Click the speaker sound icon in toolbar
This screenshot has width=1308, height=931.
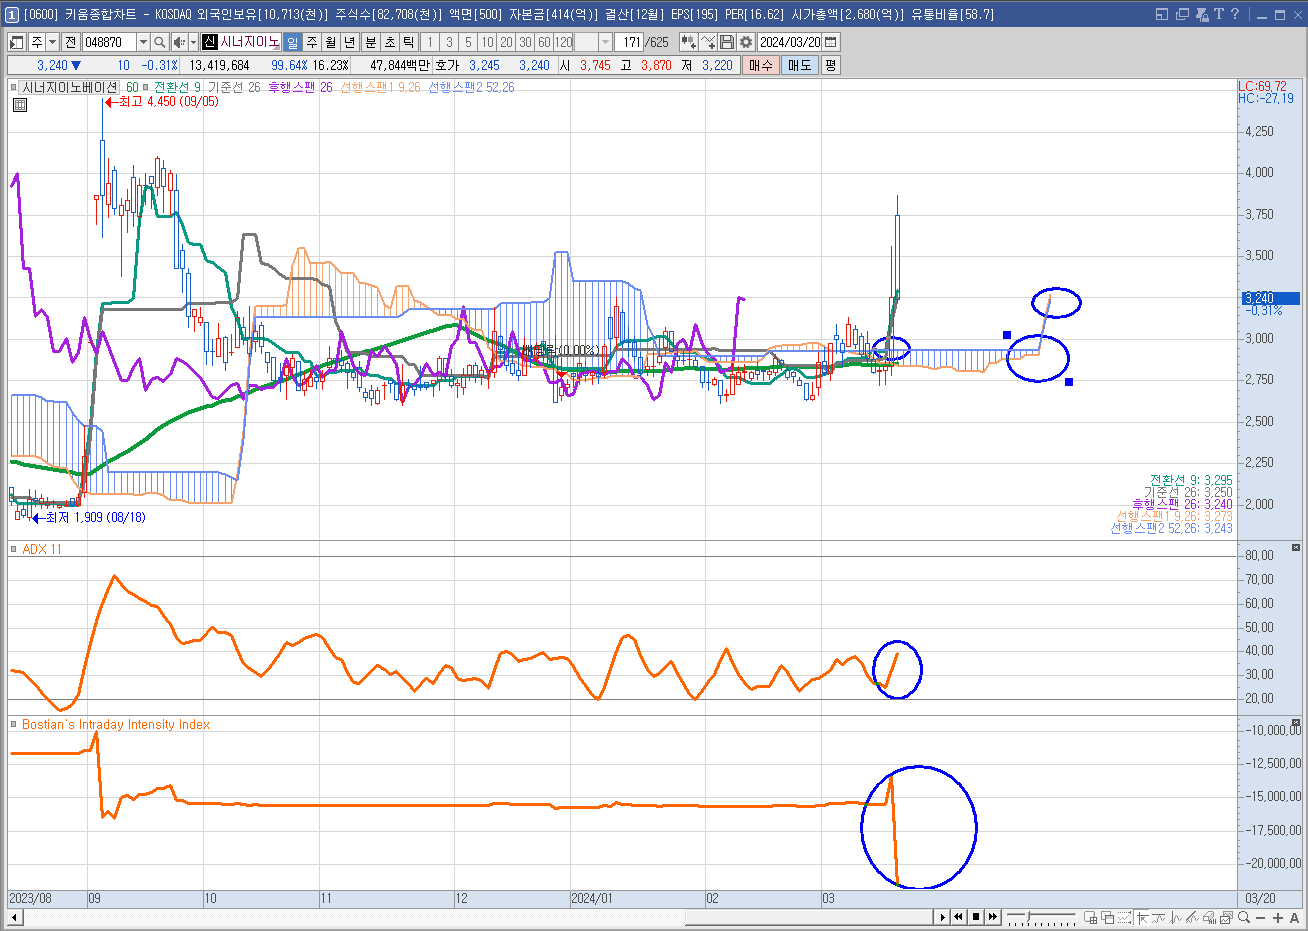[179, 42]
